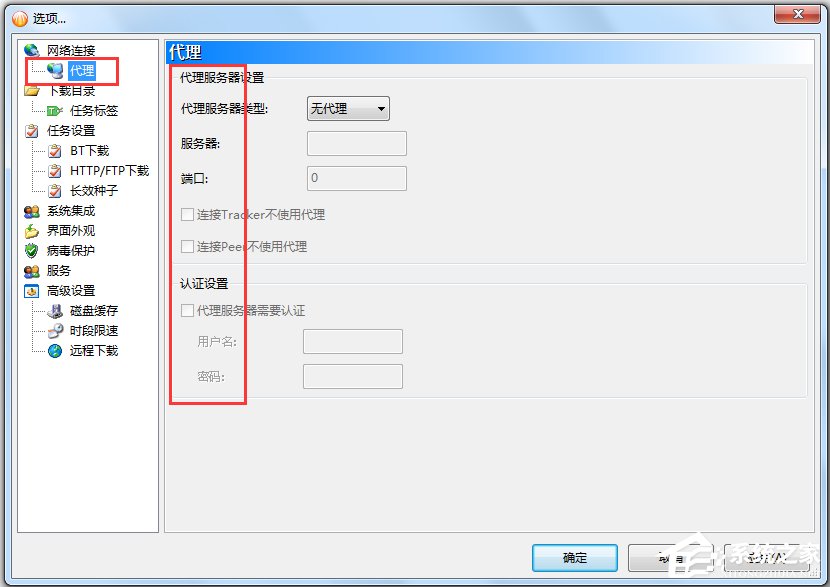Click the globe icon for 远程下载
This screenshot has width=830, height=587.
click(x=55, y=351)
